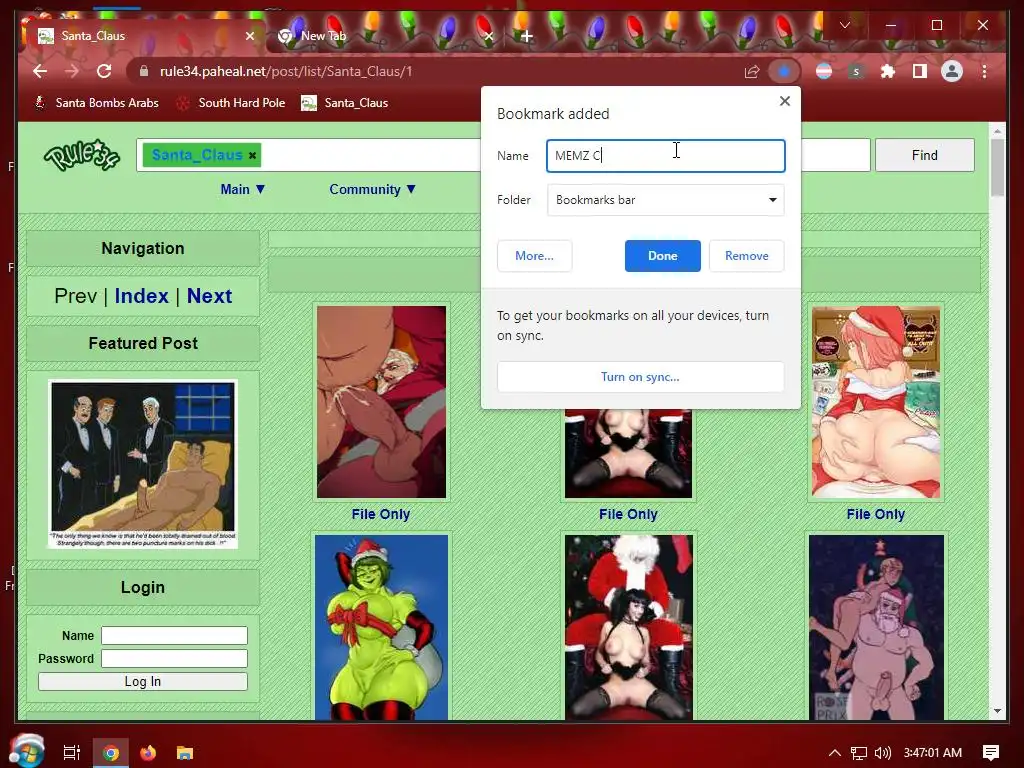
Task: Click the page vertical scrollbar thumb
Action: click(997, 168)
